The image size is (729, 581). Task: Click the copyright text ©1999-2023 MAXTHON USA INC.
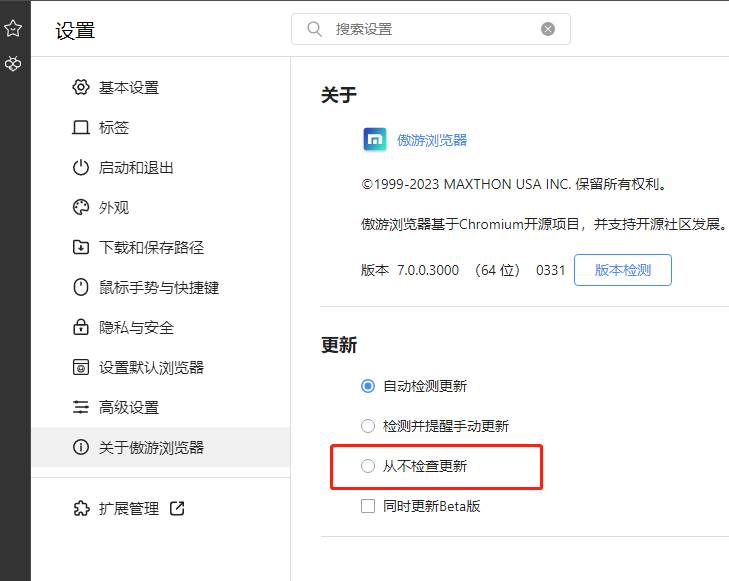(x=466, y=184)
